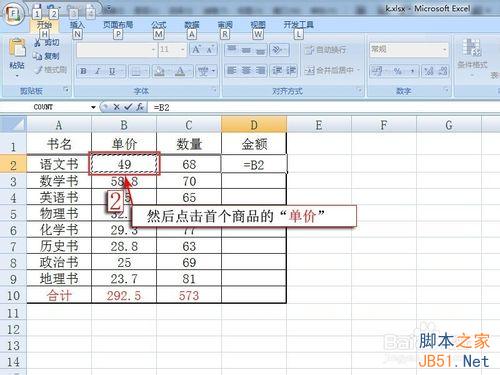Open the Page Layout (页面布局) tab
The width and height of the screenshot is (500, 375).
(118, 25)
